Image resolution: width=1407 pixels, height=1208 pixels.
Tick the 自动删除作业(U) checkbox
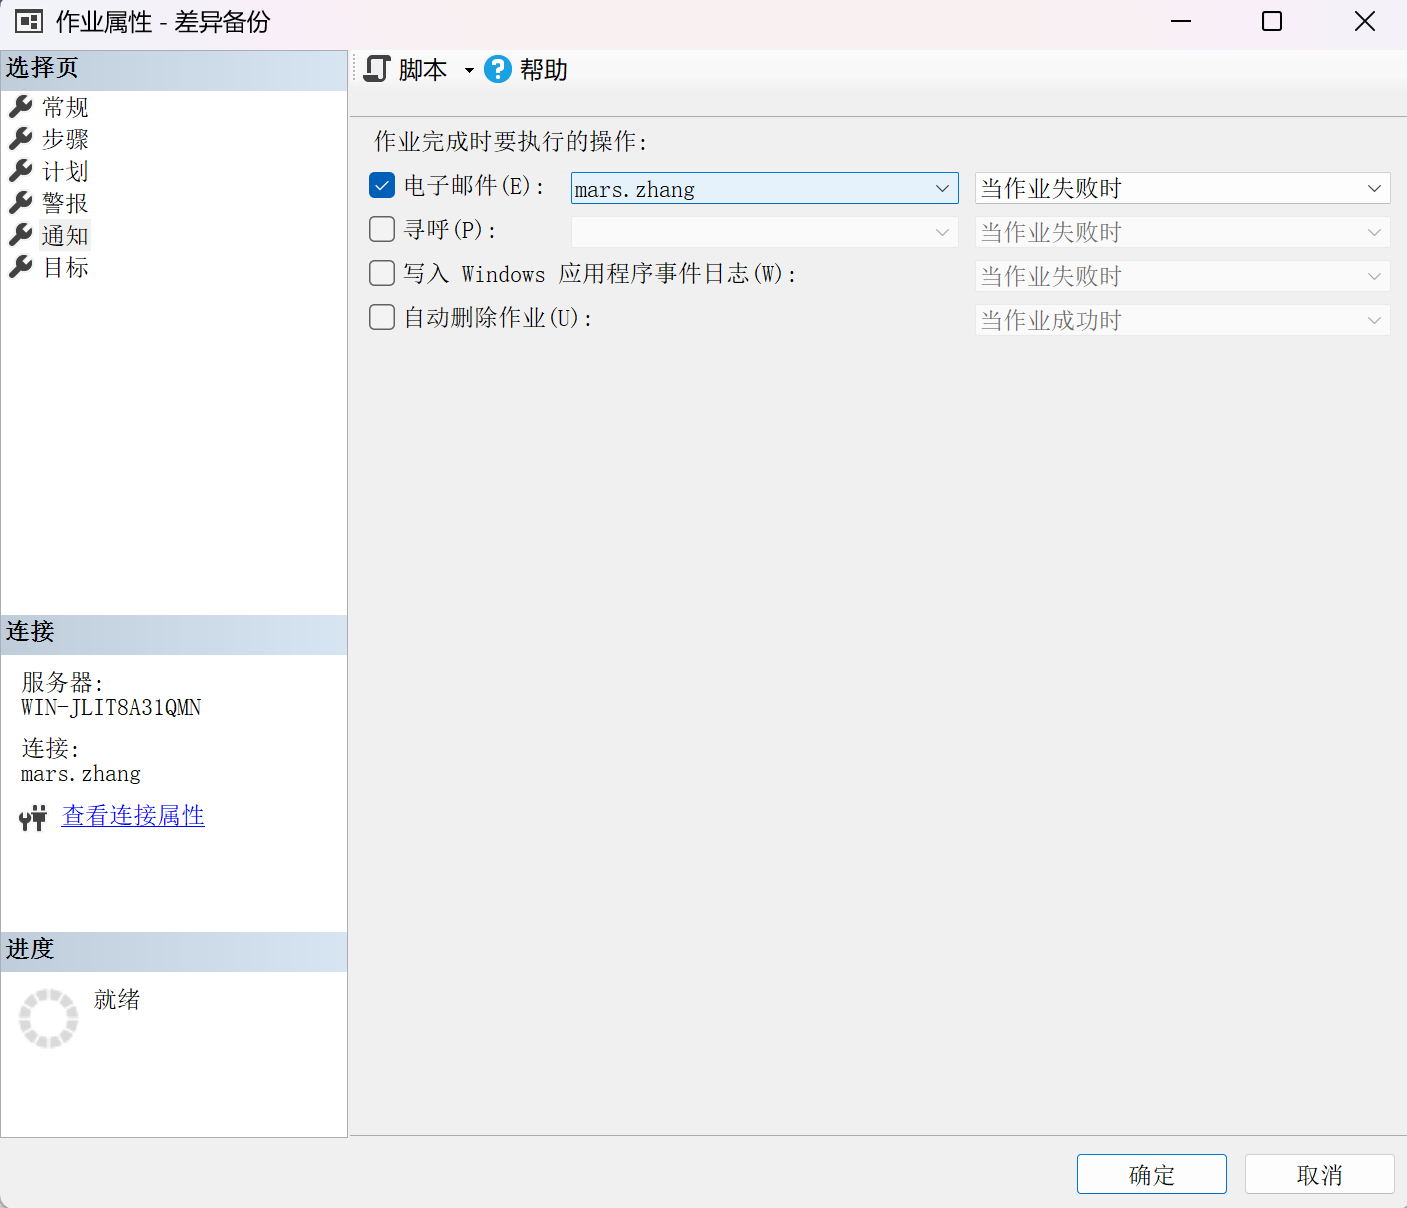click(382, 317)
